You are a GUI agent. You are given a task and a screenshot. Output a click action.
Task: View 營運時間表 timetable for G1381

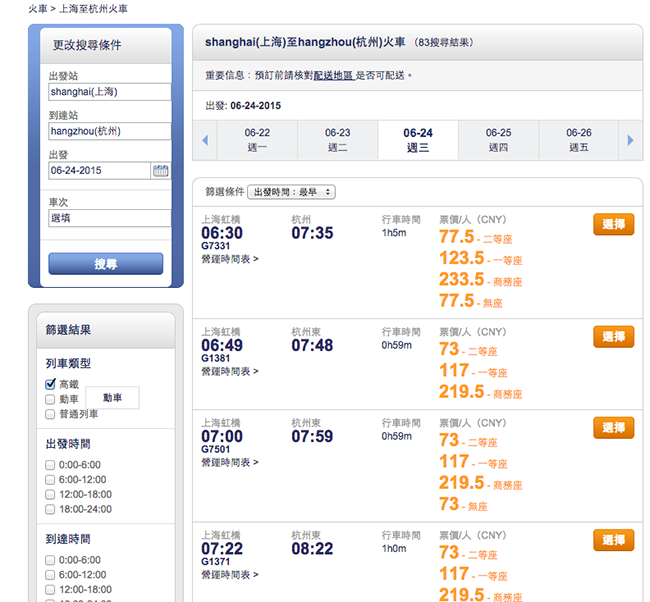[x=230, y=371]
